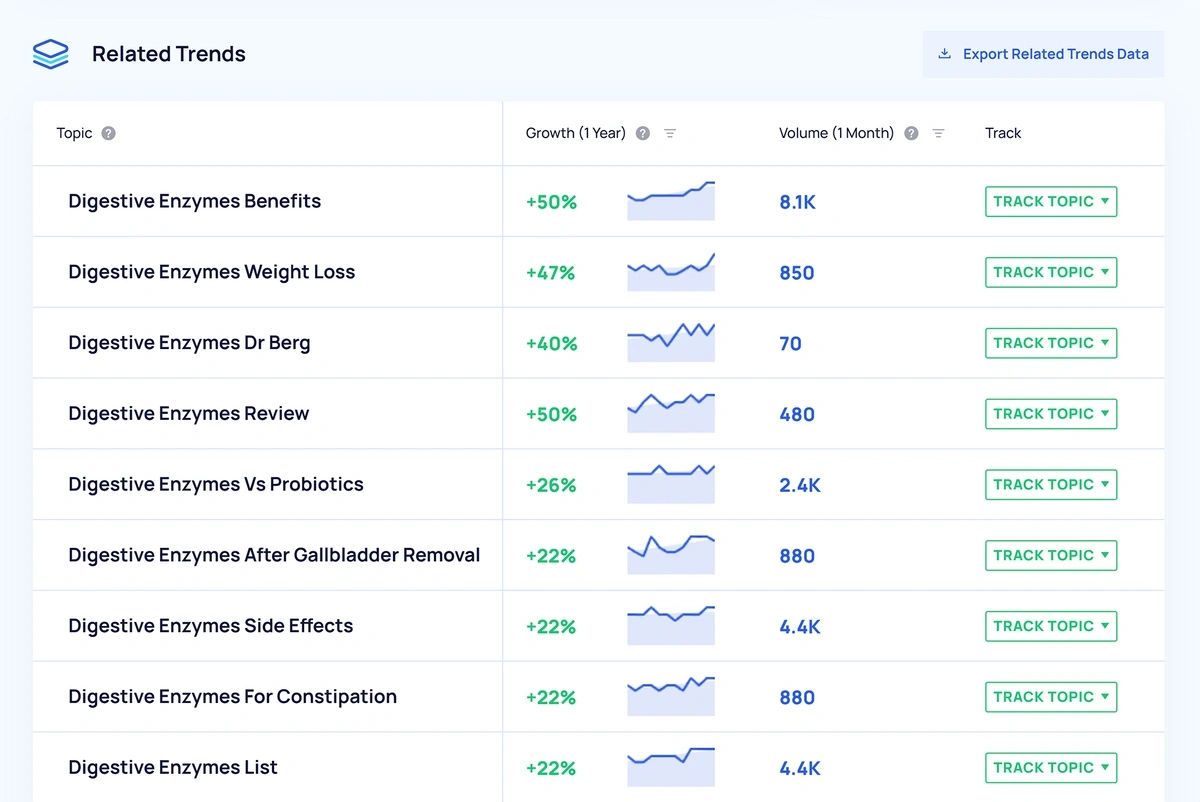Open Track Topic dropdown for Digestive Enzymes Benefits
The width and height of the screenshot is (1200, 802).
click(x=1051, y=201)
